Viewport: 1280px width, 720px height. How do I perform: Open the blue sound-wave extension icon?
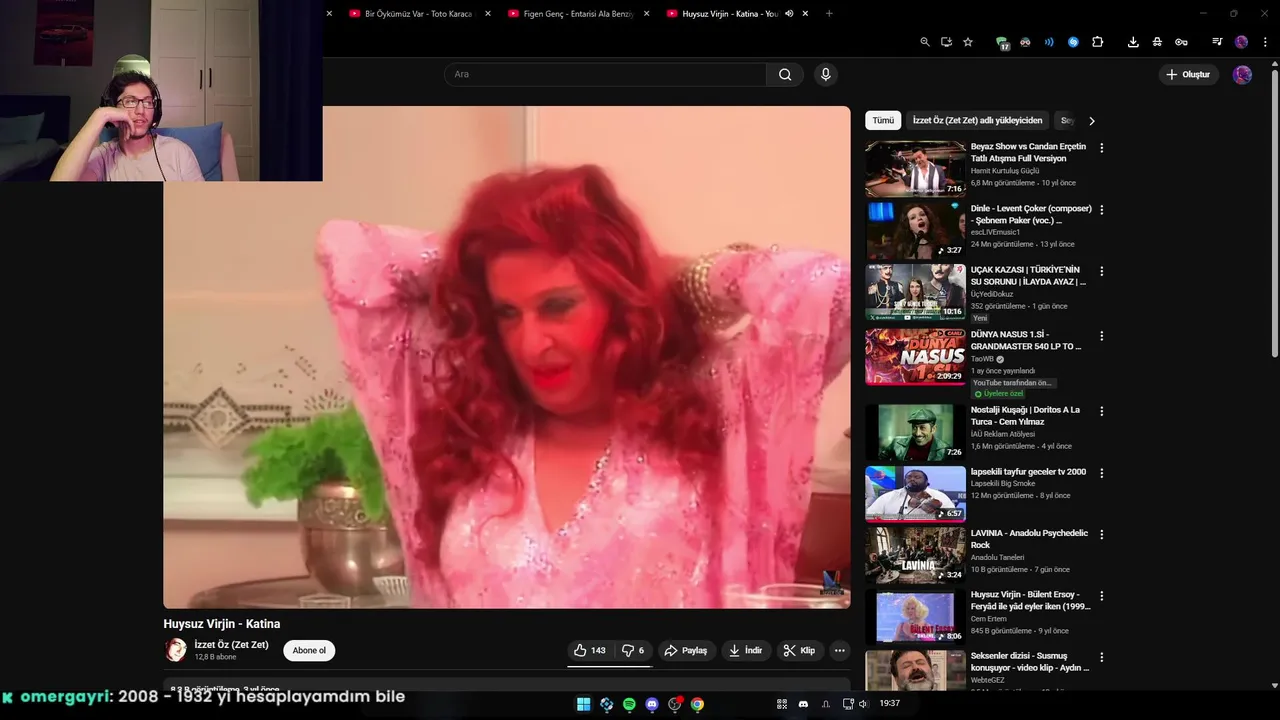(x=1049, y=42)
